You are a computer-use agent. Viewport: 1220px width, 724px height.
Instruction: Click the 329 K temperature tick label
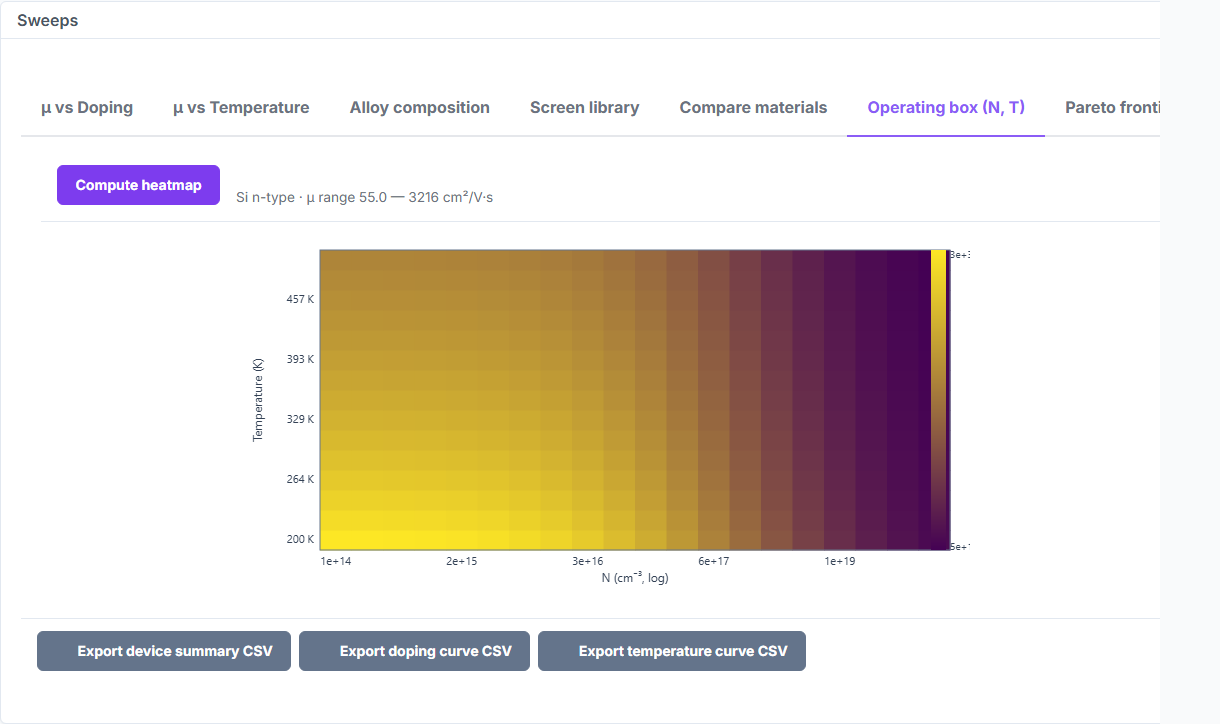300,419
